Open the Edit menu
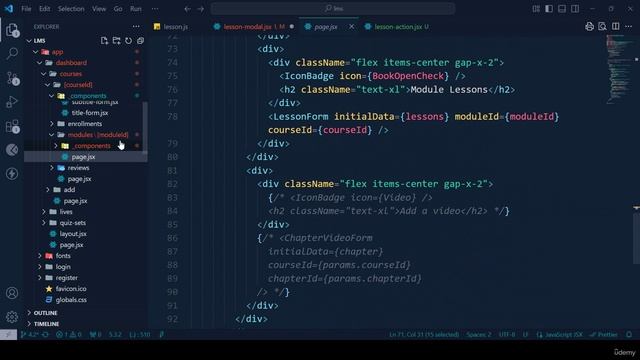 [44, 9]
